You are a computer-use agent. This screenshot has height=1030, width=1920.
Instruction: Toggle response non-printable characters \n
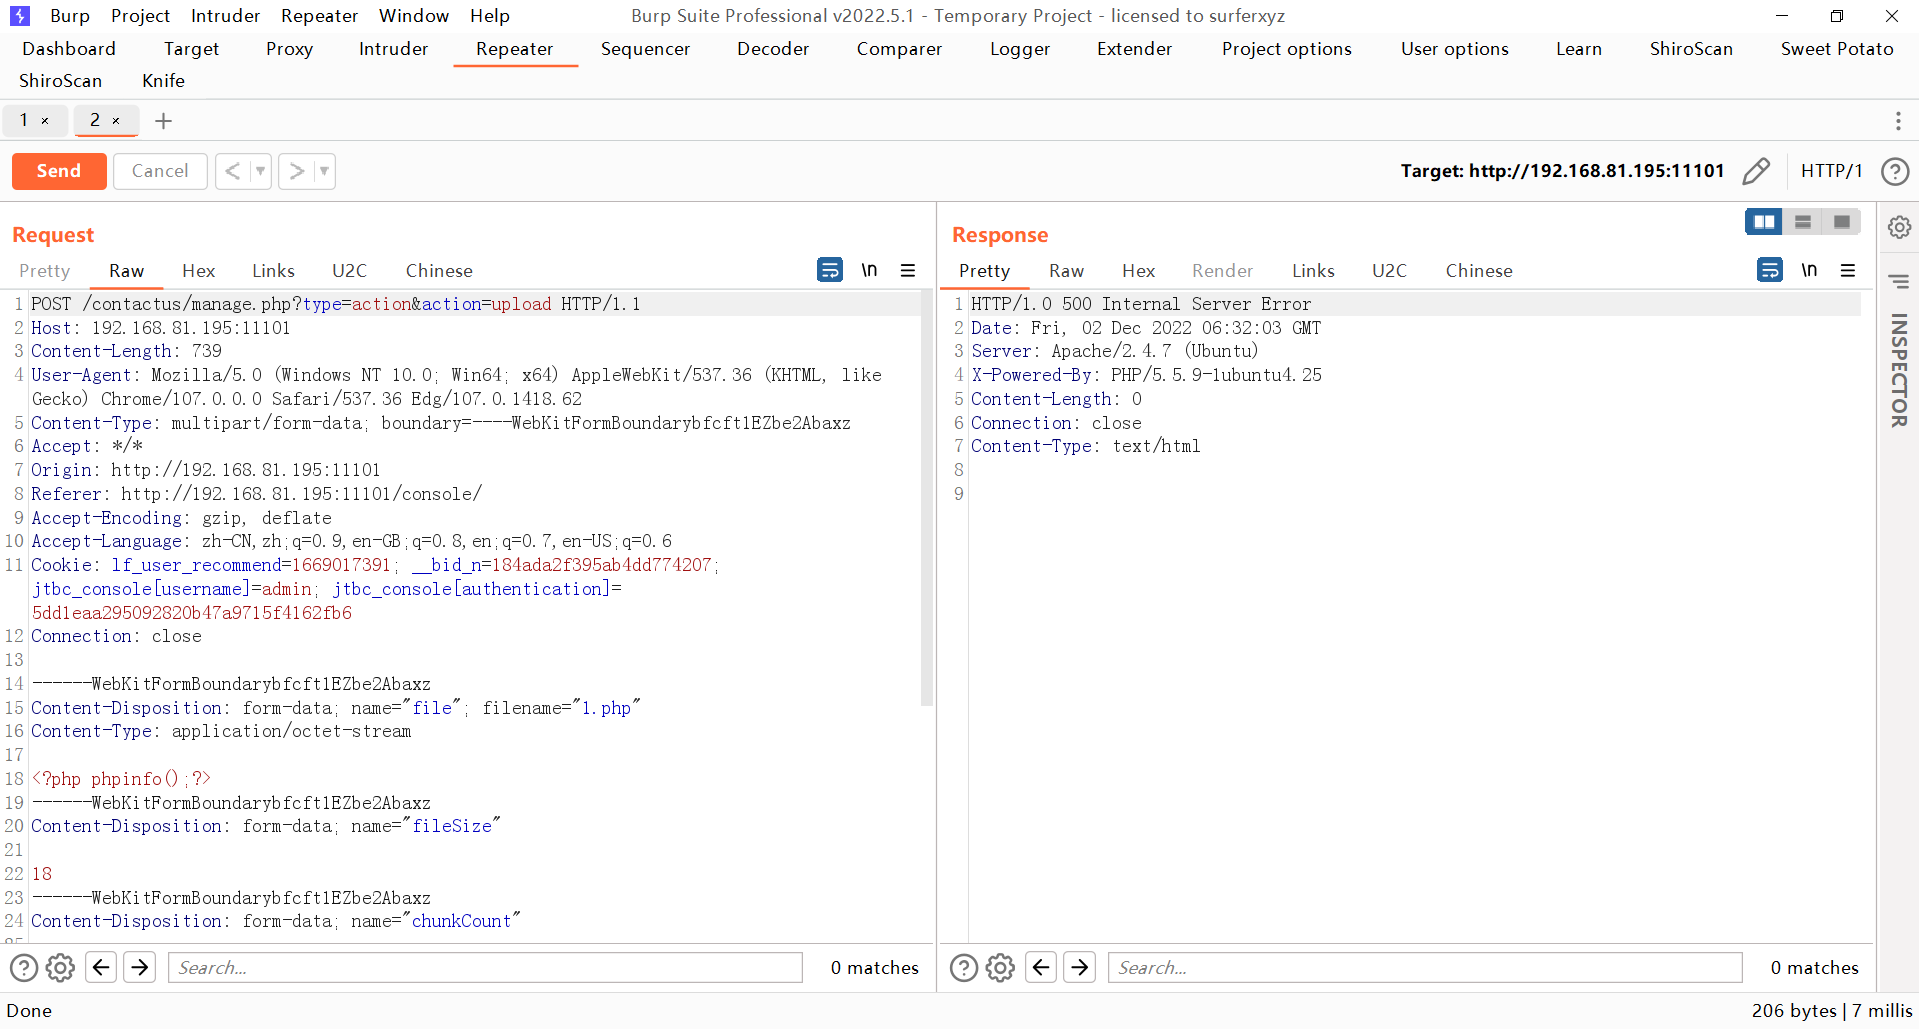pyautogui.click(x=1809, y=270)
